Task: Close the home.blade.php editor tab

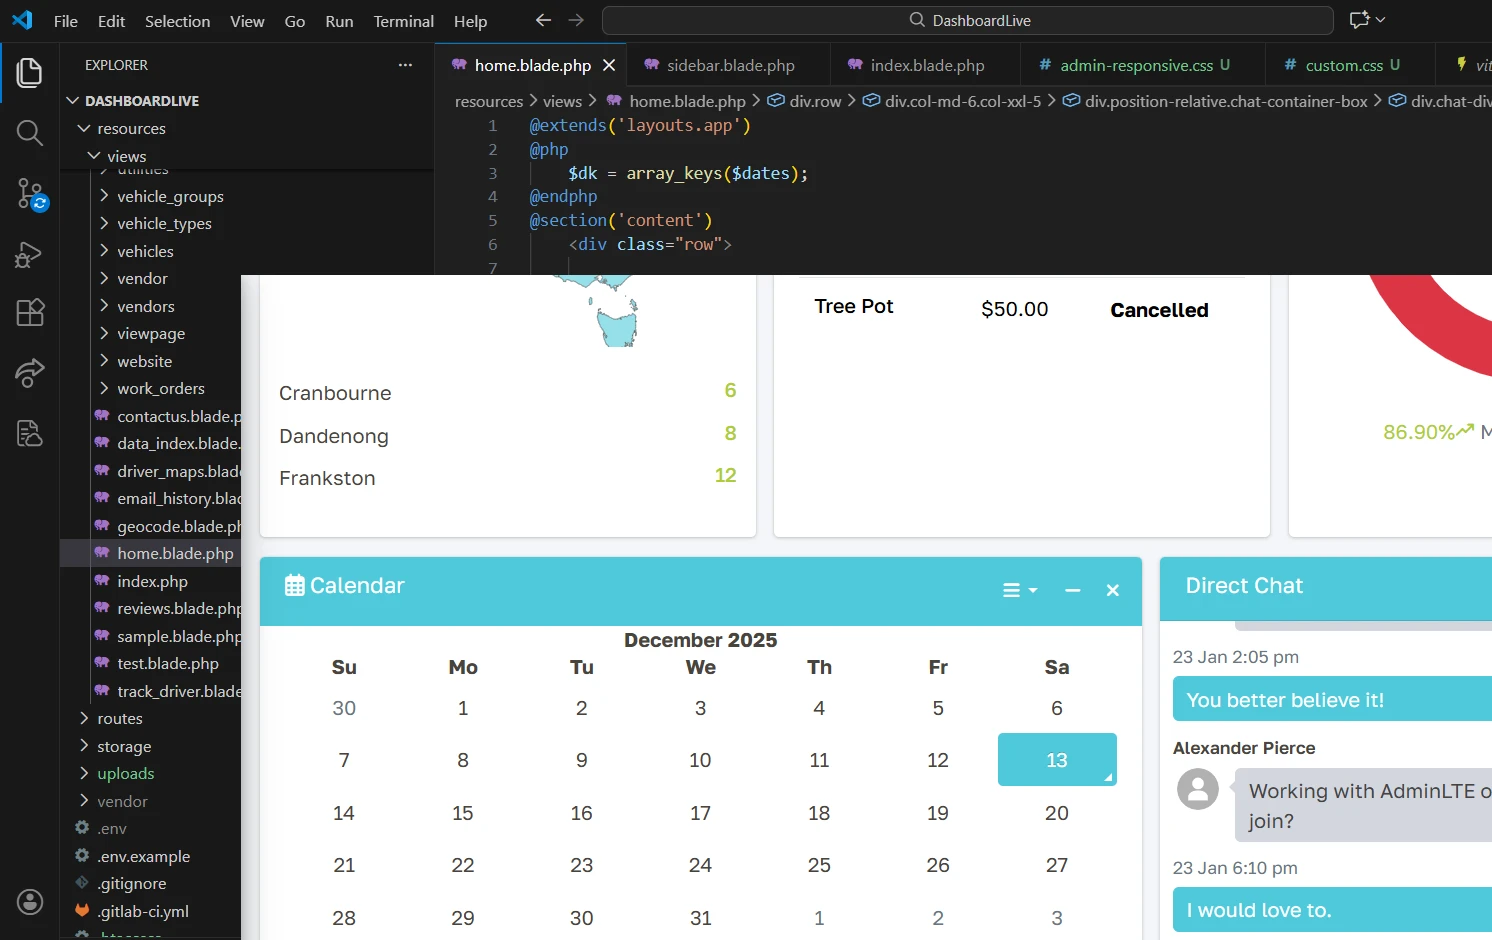Action: click(609, 65)
